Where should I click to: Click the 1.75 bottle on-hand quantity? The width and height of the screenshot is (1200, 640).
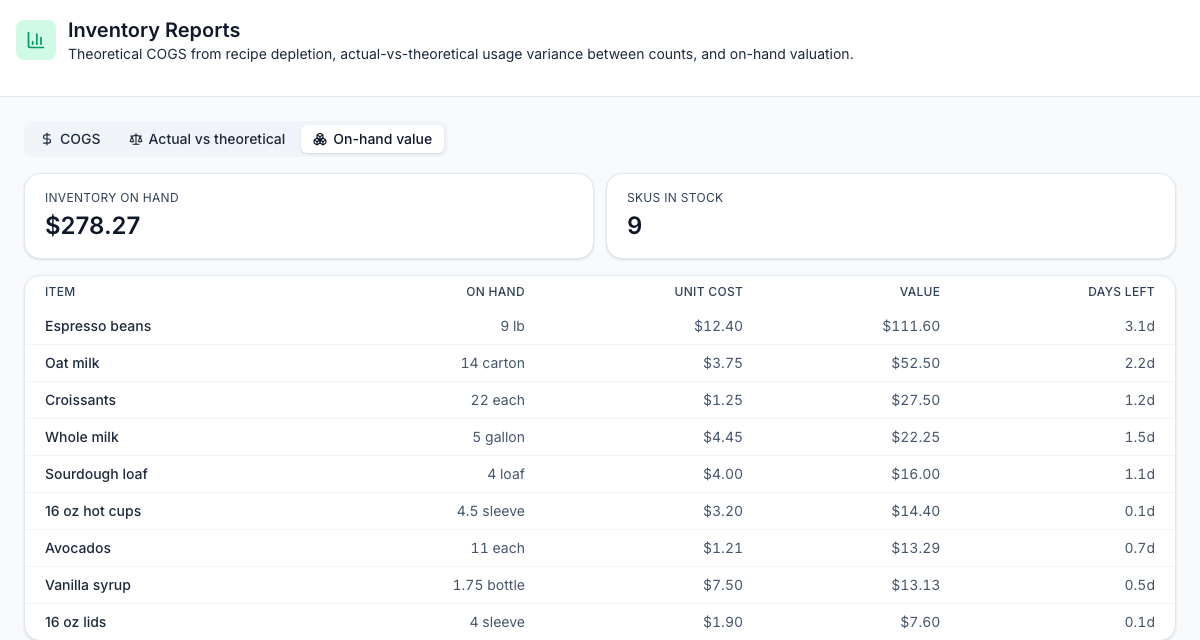(x=489, y=585)
